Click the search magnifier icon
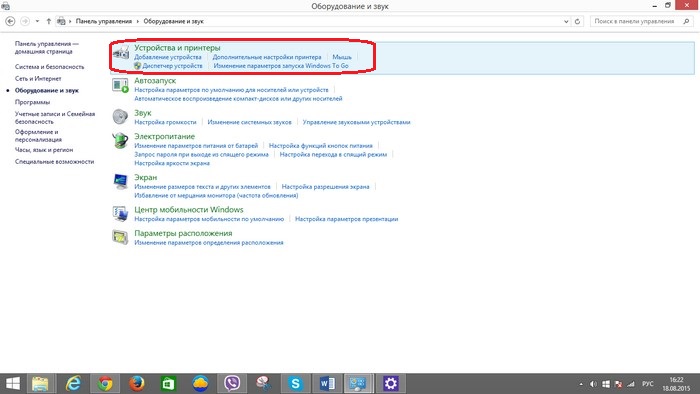The width and height of the screenshot is (700, 394). pos(686,21)
